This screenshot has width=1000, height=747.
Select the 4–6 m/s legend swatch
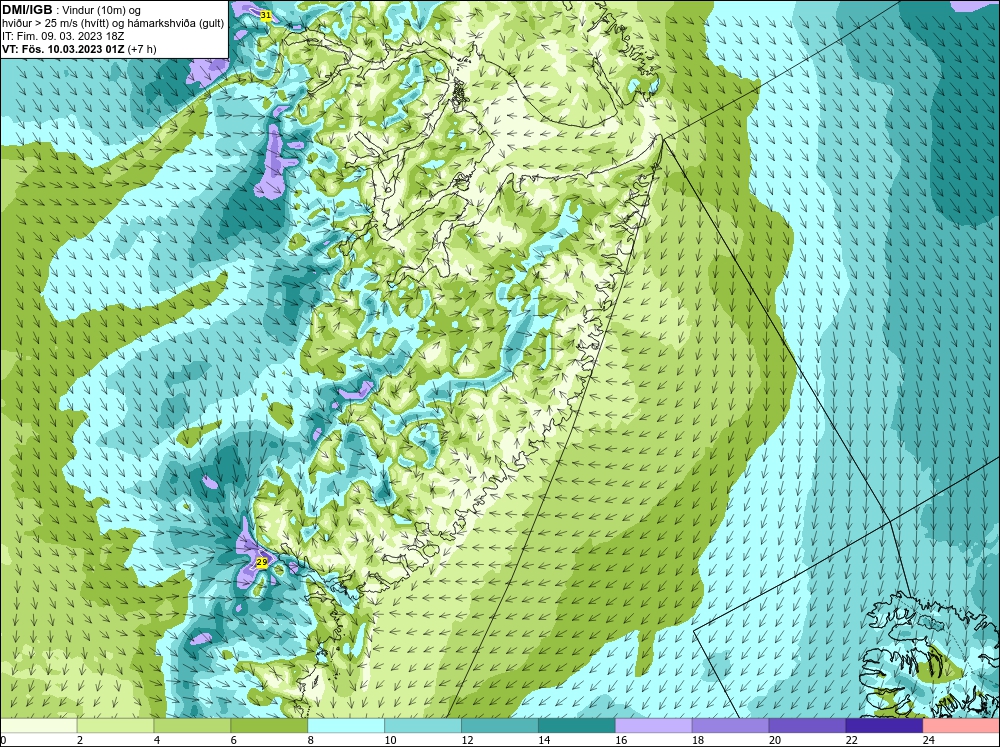[x=192, y=726]
